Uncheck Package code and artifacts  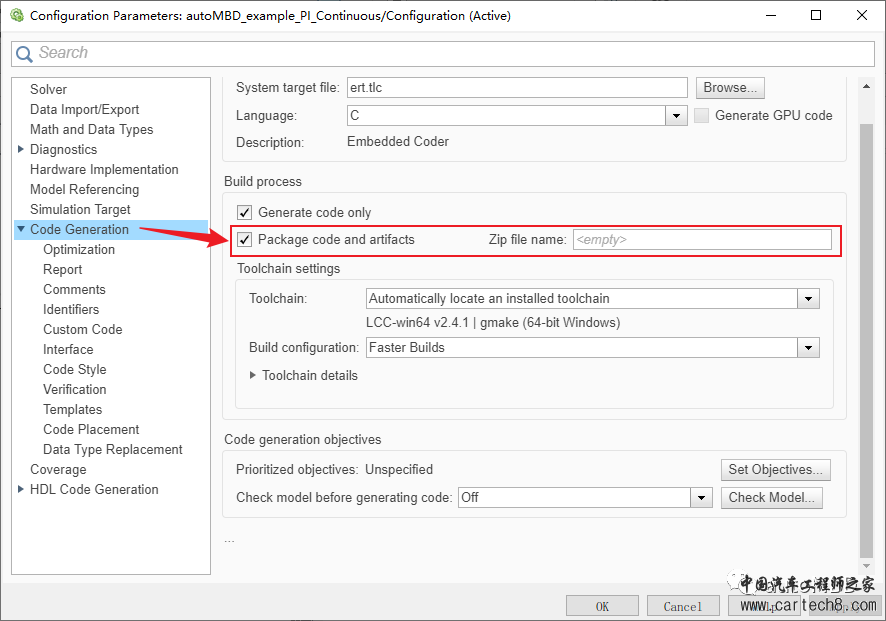coord(244,240)
